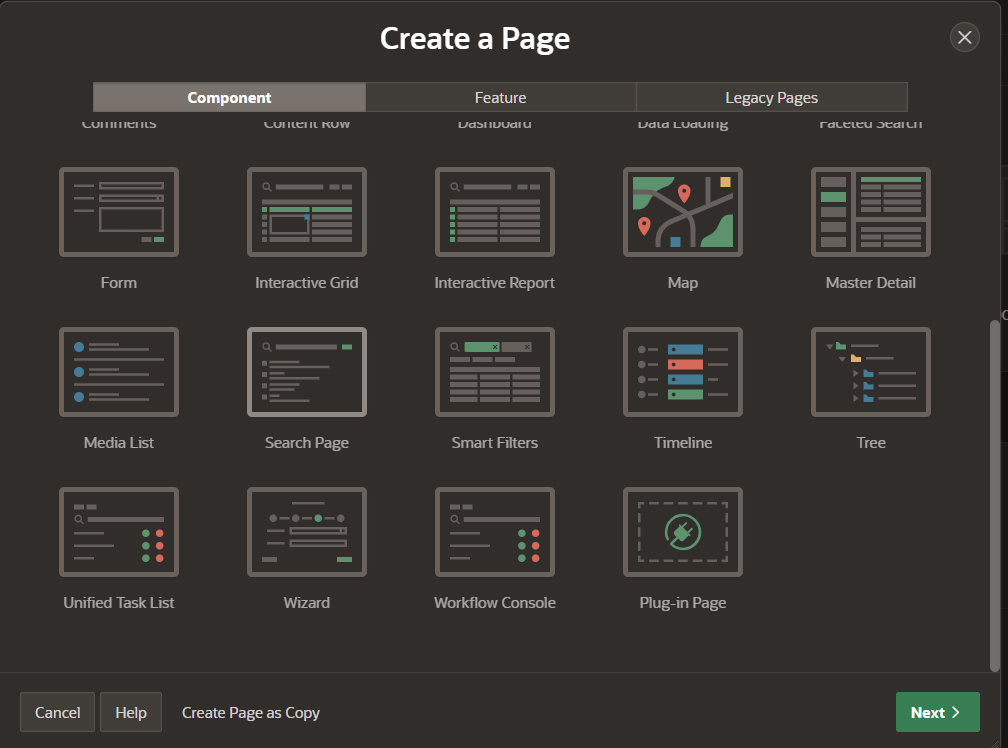Choose the Interactive Report icon
This screenshot has height=748, width=1008.
pos(494,212)
